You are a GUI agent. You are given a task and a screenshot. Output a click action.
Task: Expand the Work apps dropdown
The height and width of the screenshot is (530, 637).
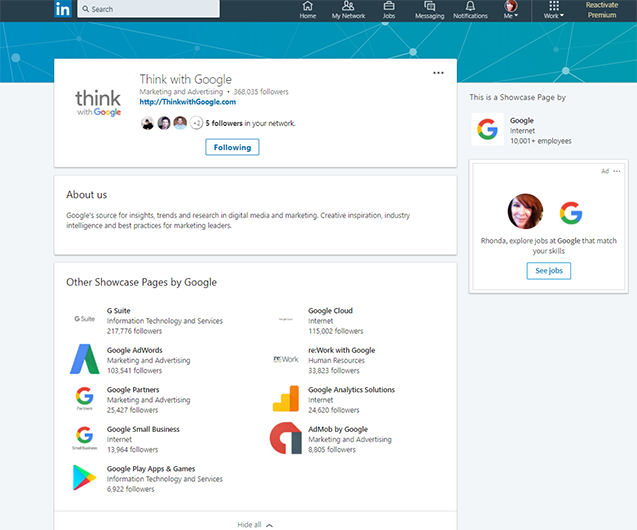(554, 10)
